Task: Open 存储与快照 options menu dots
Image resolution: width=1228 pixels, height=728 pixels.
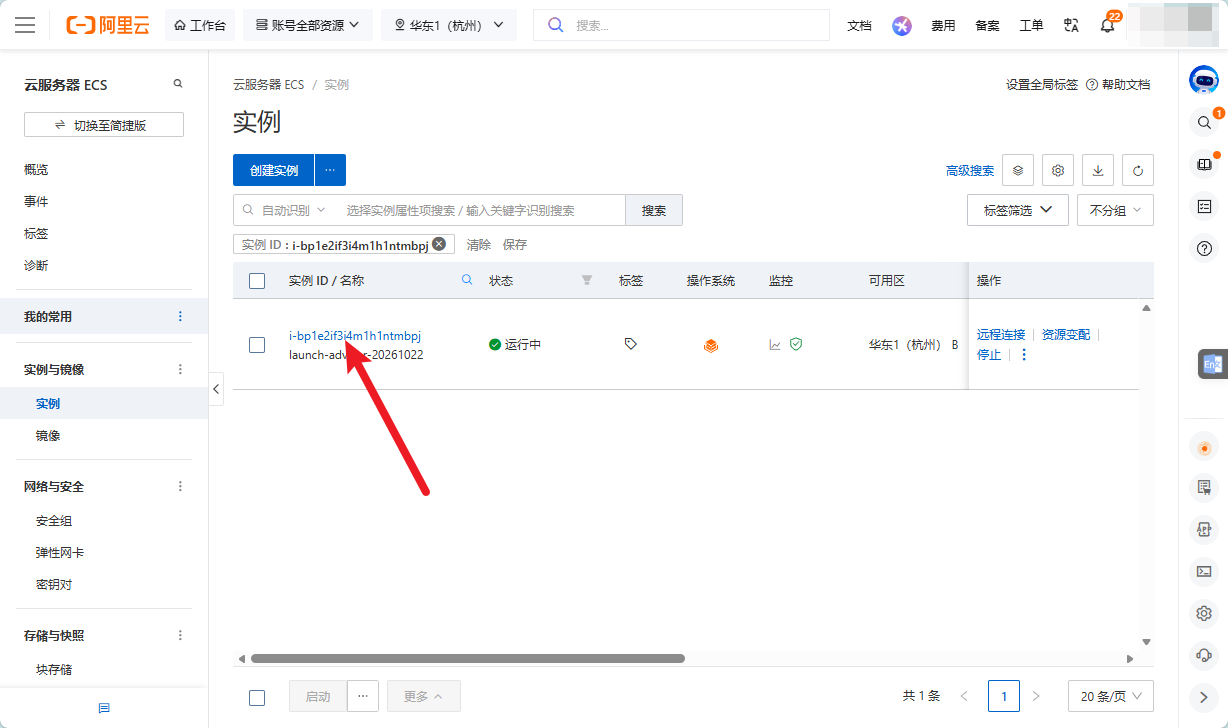Action: tap(181, 635)
